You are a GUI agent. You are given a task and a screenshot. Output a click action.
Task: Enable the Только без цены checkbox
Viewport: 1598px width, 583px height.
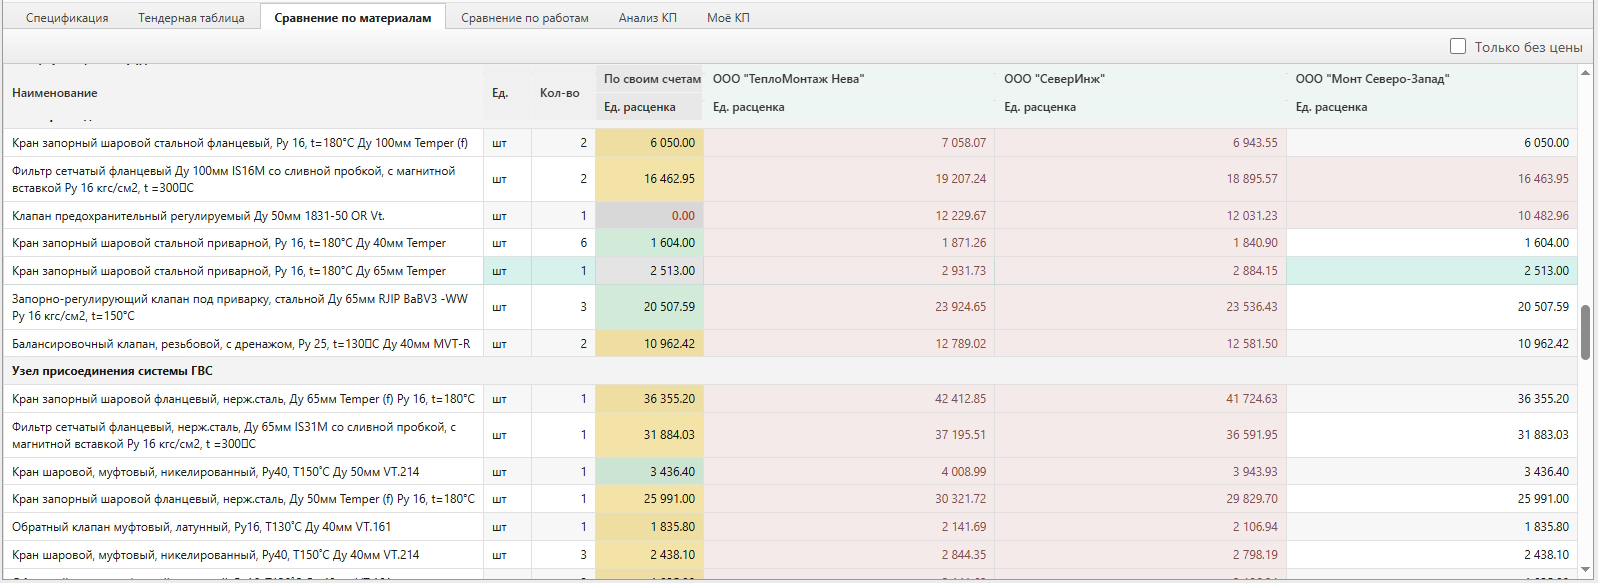pyautogui.click(x=1458, y=46)
